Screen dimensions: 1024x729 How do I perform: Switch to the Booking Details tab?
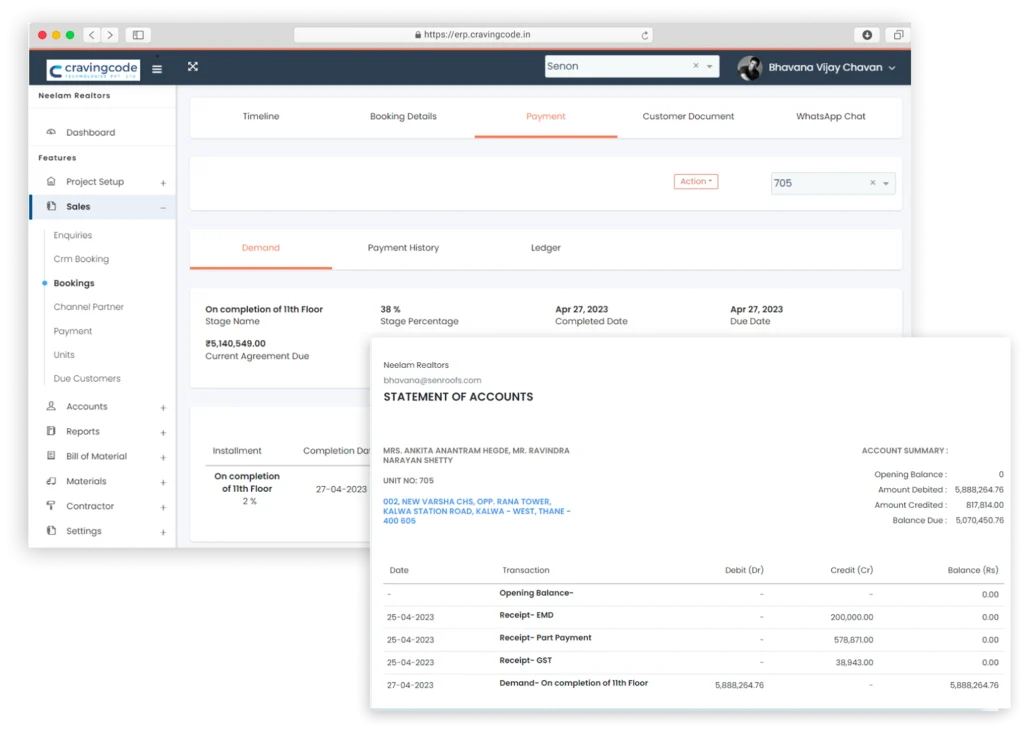tap(403, 117)
